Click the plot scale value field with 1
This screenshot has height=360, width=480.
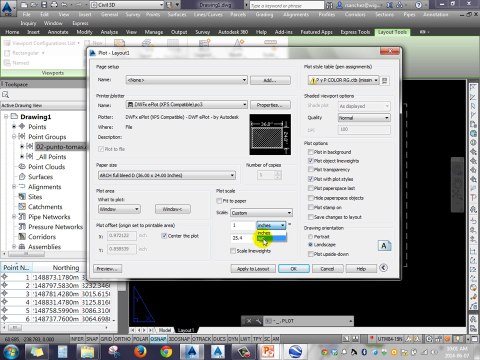242,225
